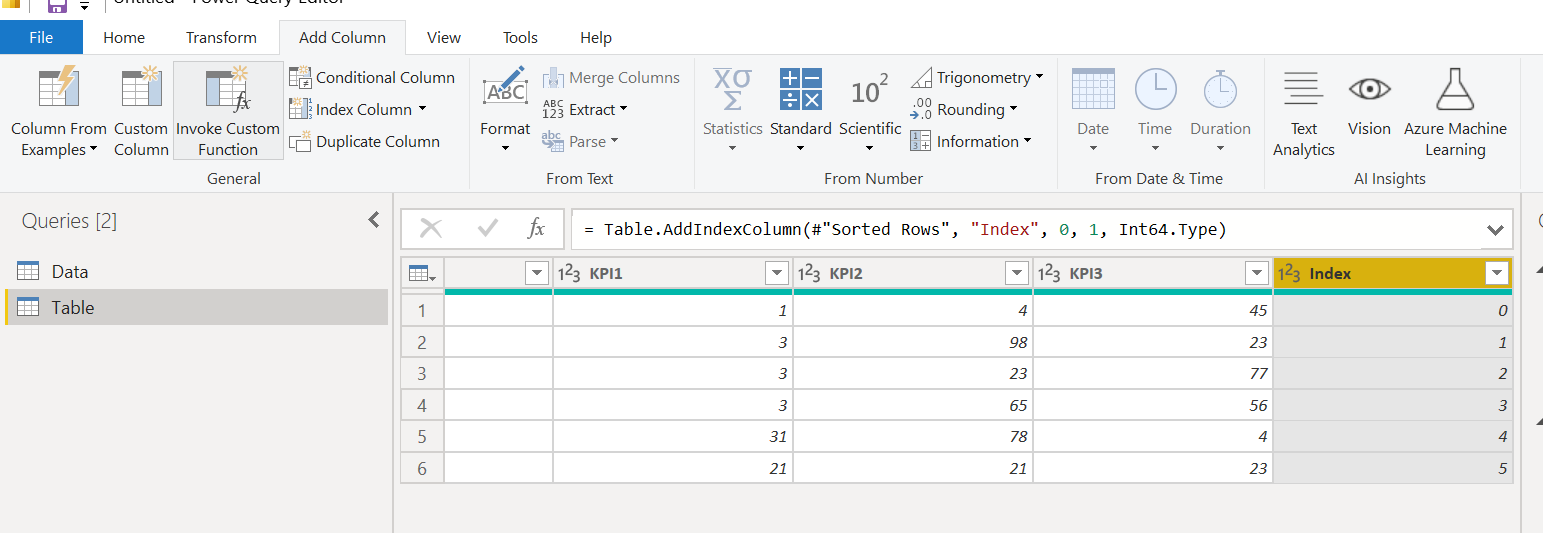The image size is (1543, 533).
Task: Expand the Column From Examples dropdown arrow
Action: pos(93,150)
